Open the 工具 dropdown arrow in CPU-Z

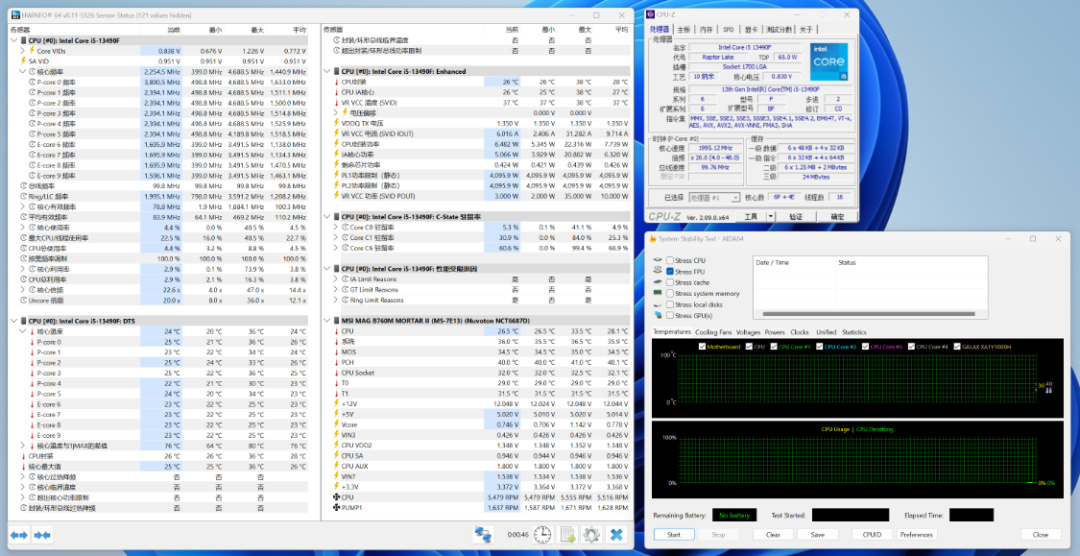(772, 216)
